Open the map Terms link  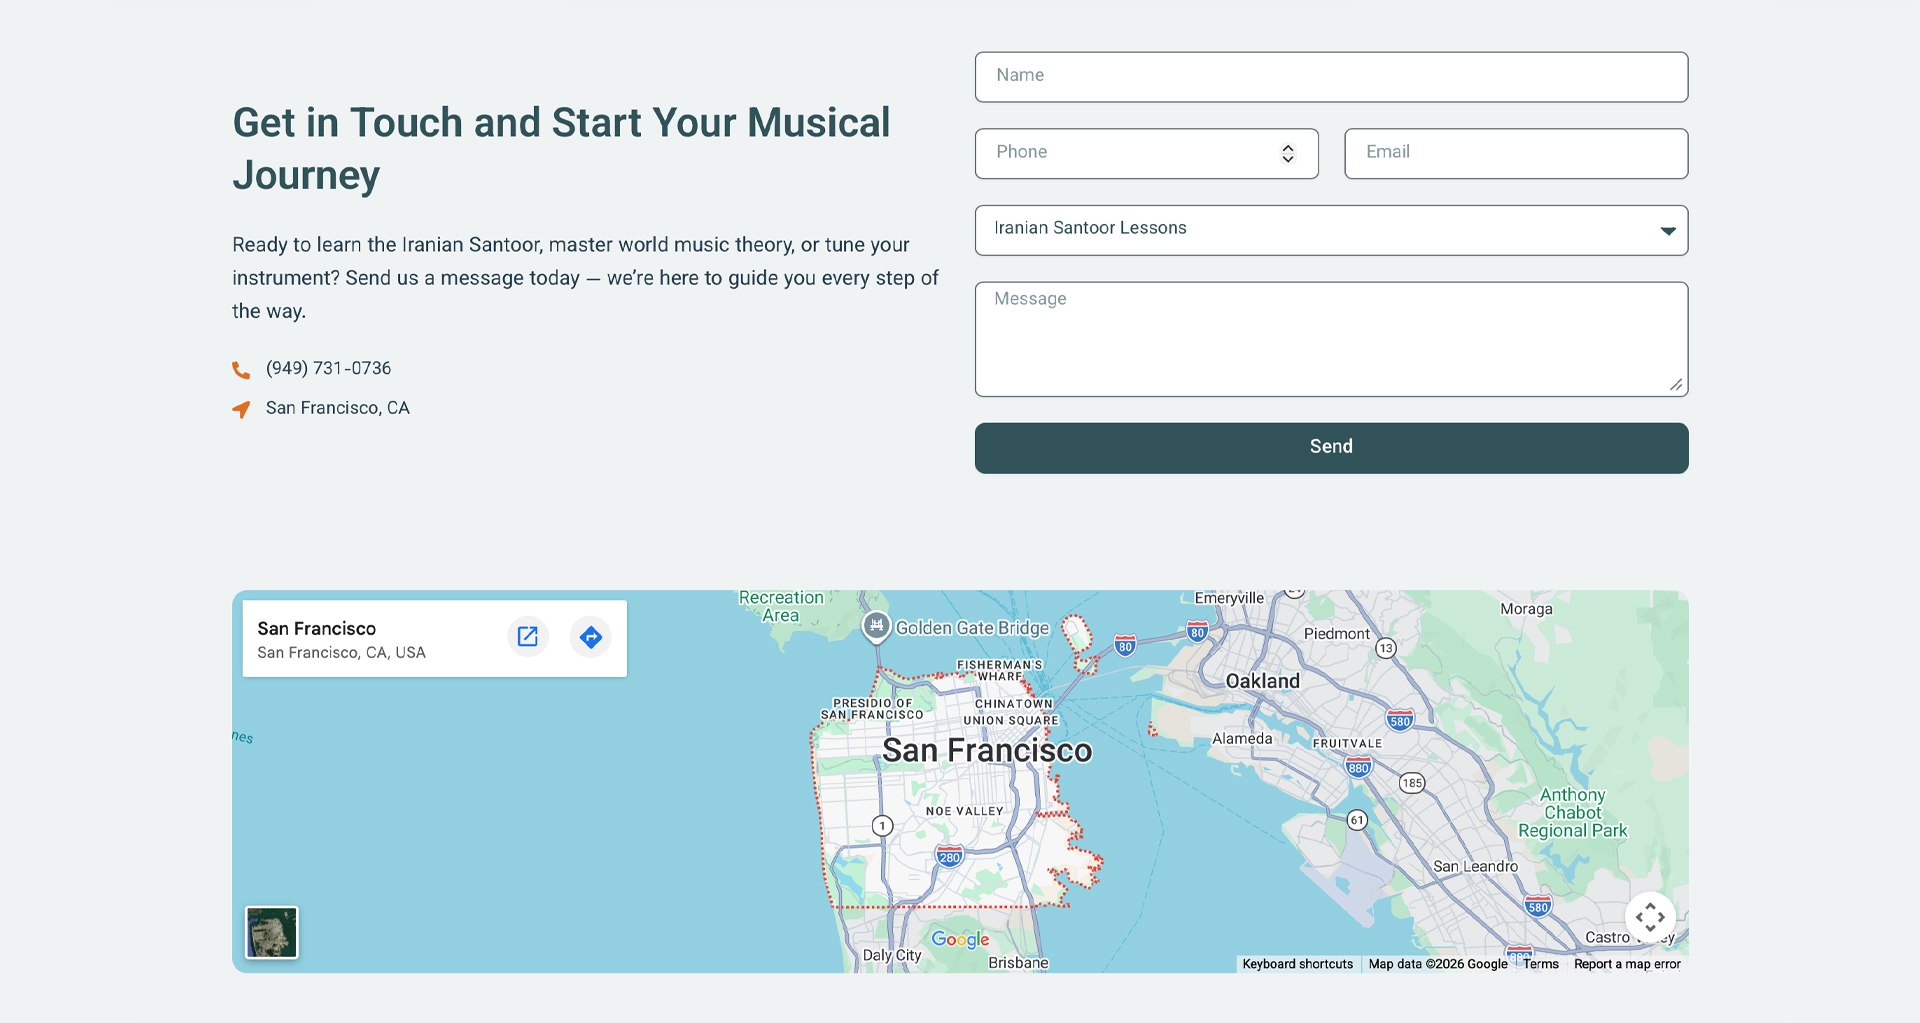[x=1541, y=964]
